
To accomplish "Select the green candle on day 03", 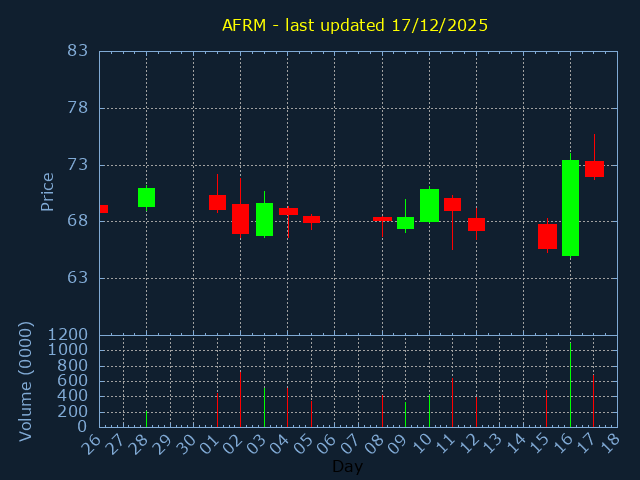I will point(264,219).
